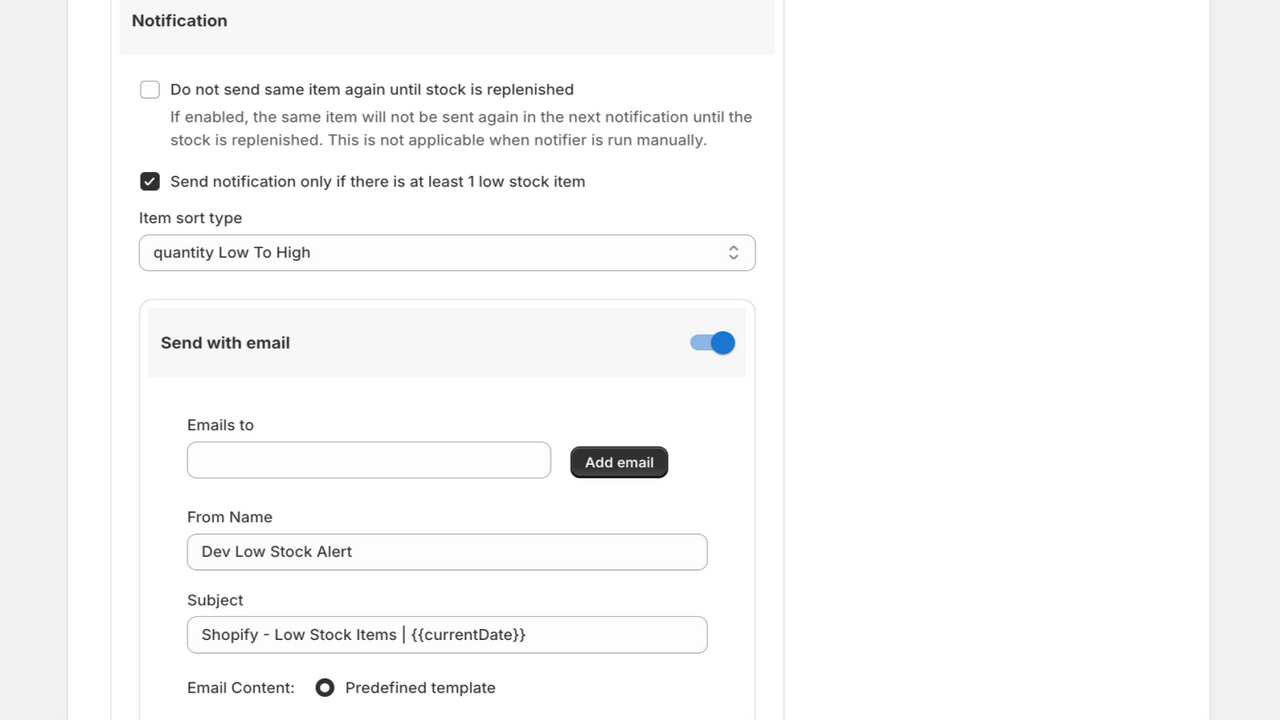
Task: Click the 'Do not send same item again' label text
Action: pos(372,90)
